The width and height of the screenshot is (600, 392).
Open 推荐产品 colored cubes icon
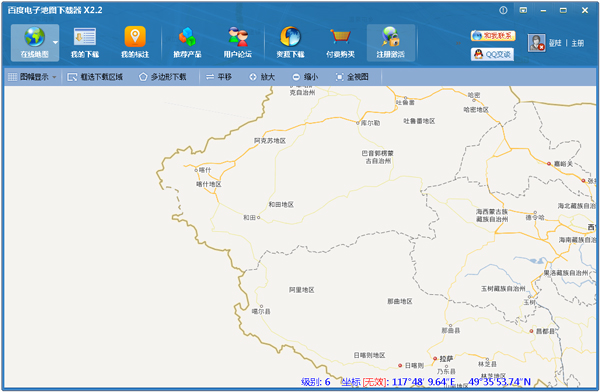[x=187, y=37]
